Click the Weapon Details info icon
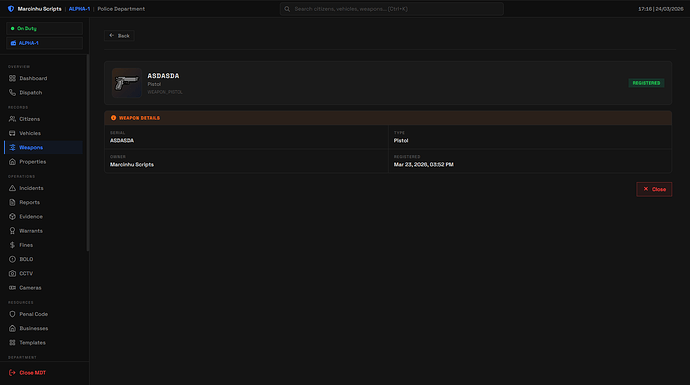This screenshot has width=690, height=385. [114, 118]
